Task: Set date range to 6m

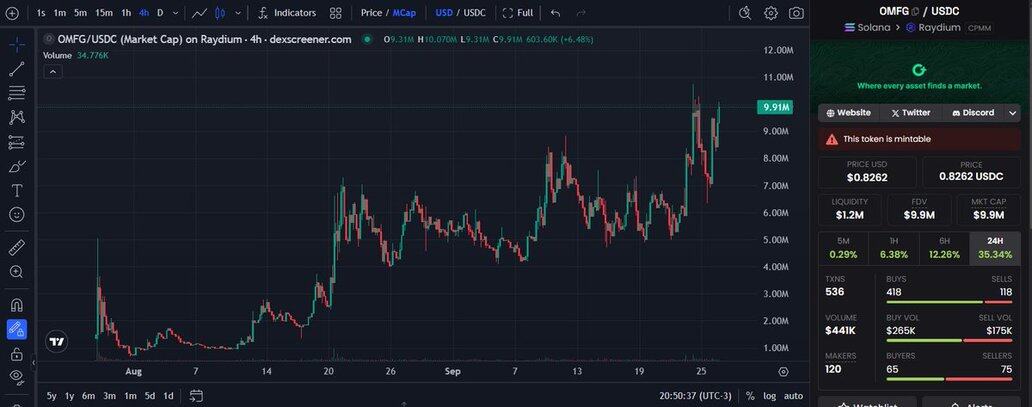Action: pos(88,396)
